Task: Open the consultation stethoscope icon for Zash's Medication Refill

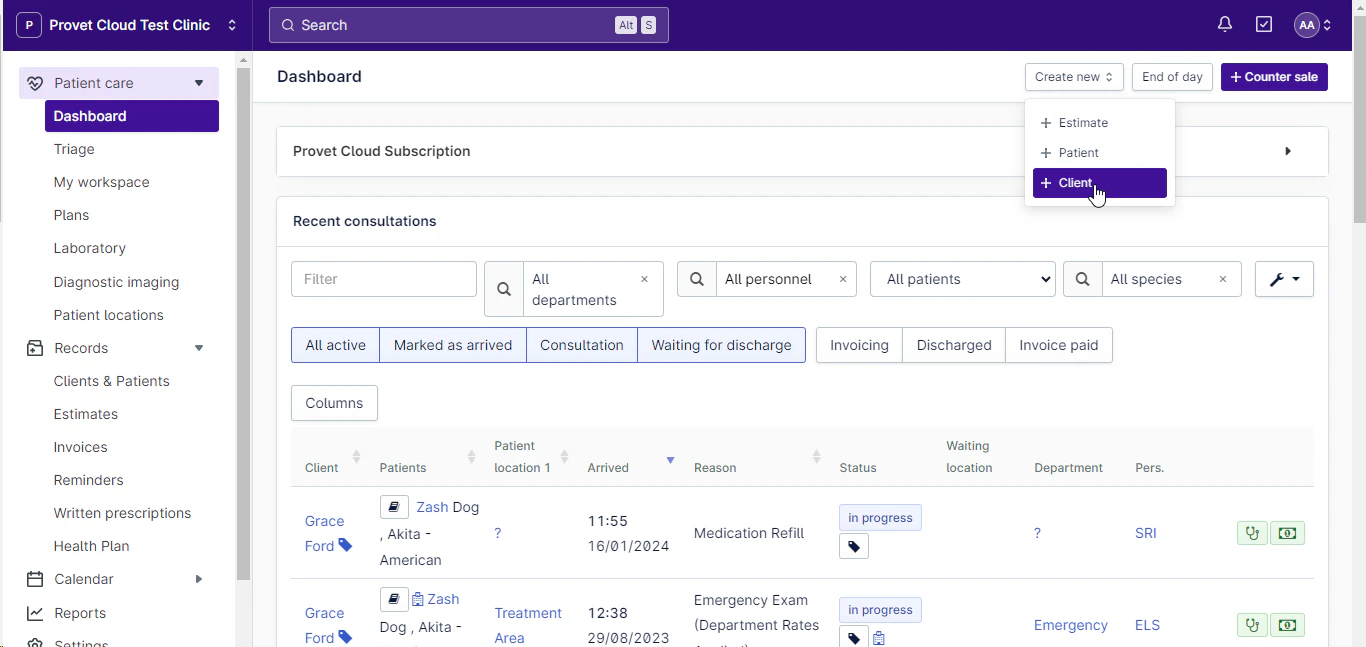Action: (1251, 533)
